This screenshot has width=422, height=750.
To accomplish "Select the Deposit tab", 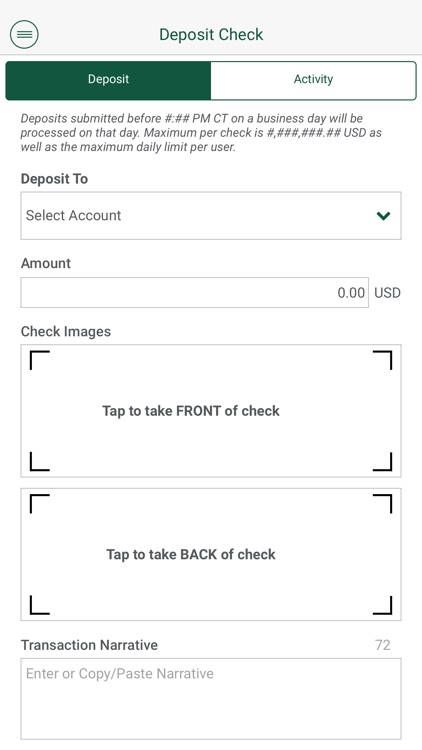I will pyautogui.click(x=108, y=79).
